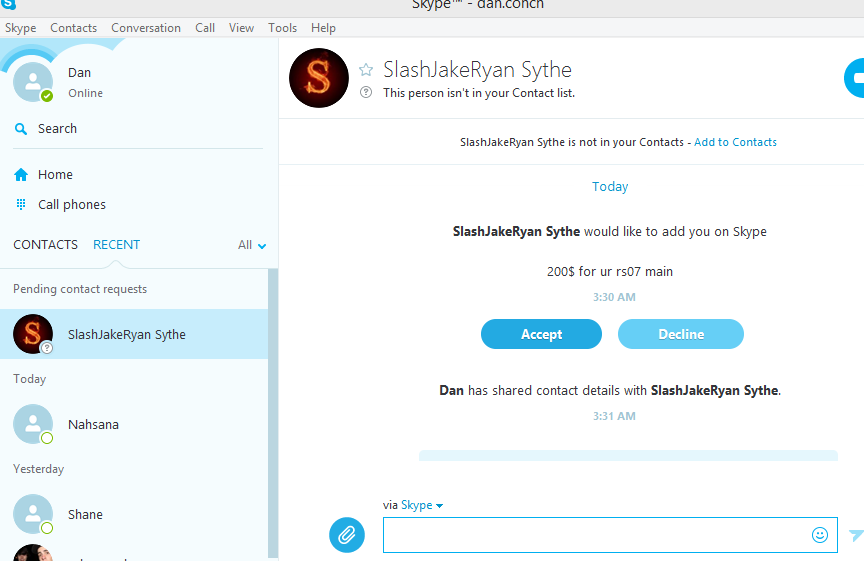The height and width of the screenshot is (561, 864).
Task: Click SlashJakeRyan Sythe large profile picture
Action: point(319,78)
